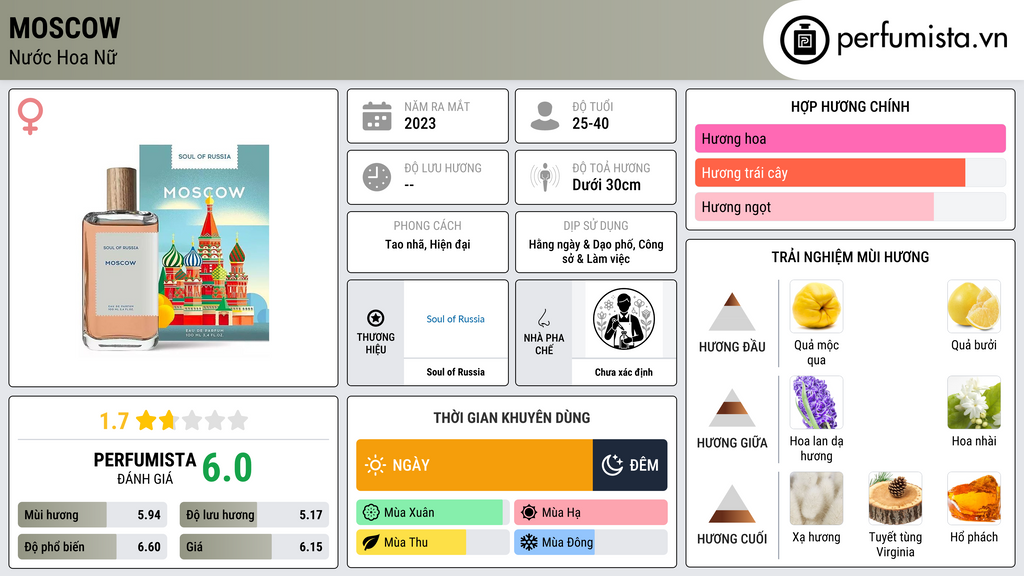The height and width of the screenshot is (576, 1024).
Task: Click the perfumista.vn perfume bottle logo icon
Action: click(x=804, y=40)
